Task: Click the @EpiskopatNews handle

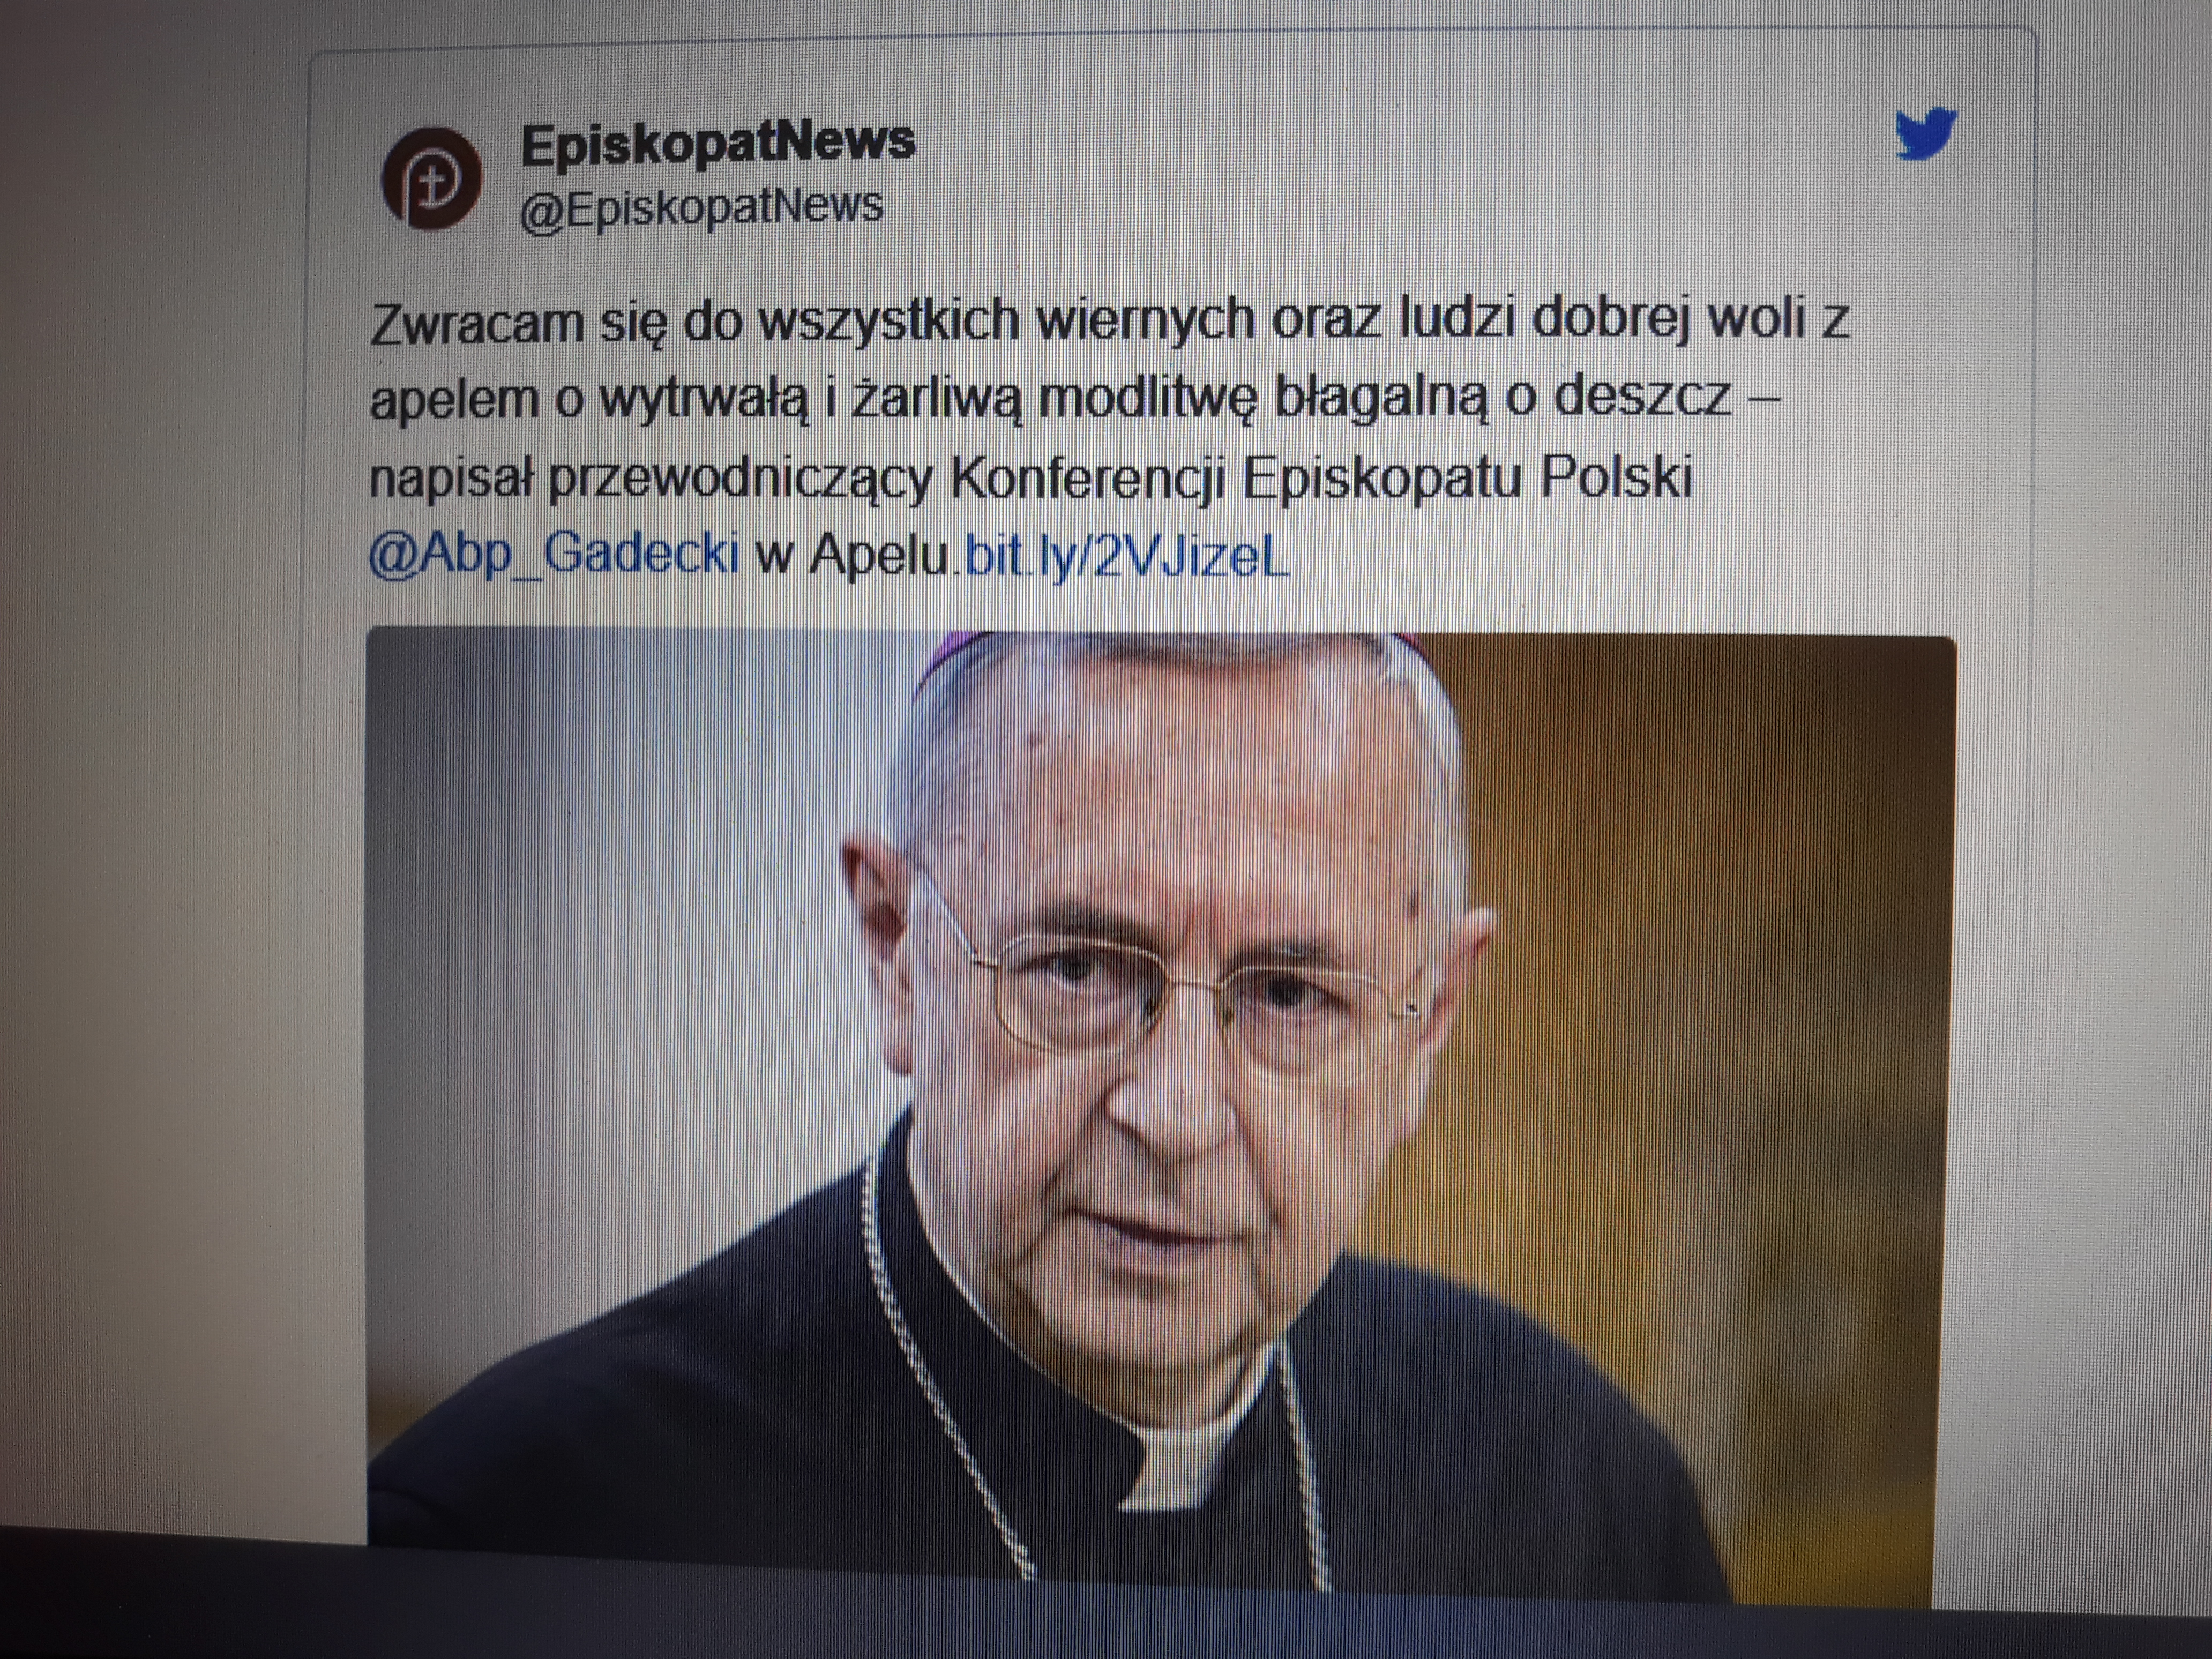Action: [702, 208]
